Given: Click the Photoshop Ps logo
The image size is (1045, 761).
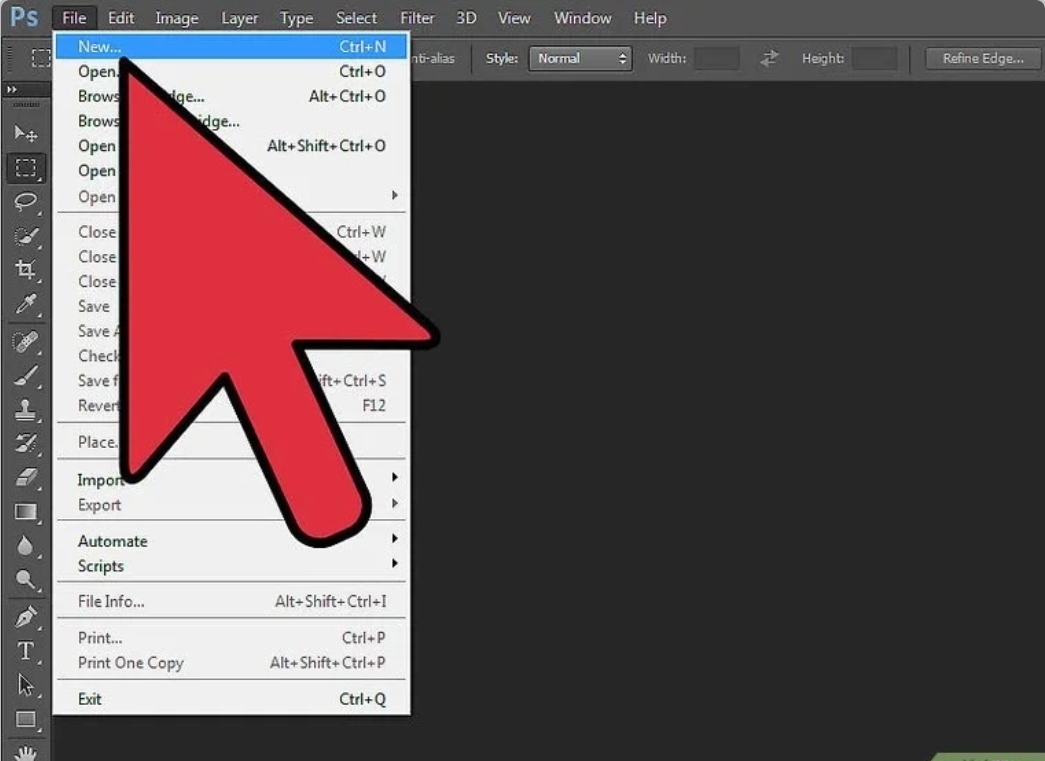Looking at the screenshot, I should point(25,17).
